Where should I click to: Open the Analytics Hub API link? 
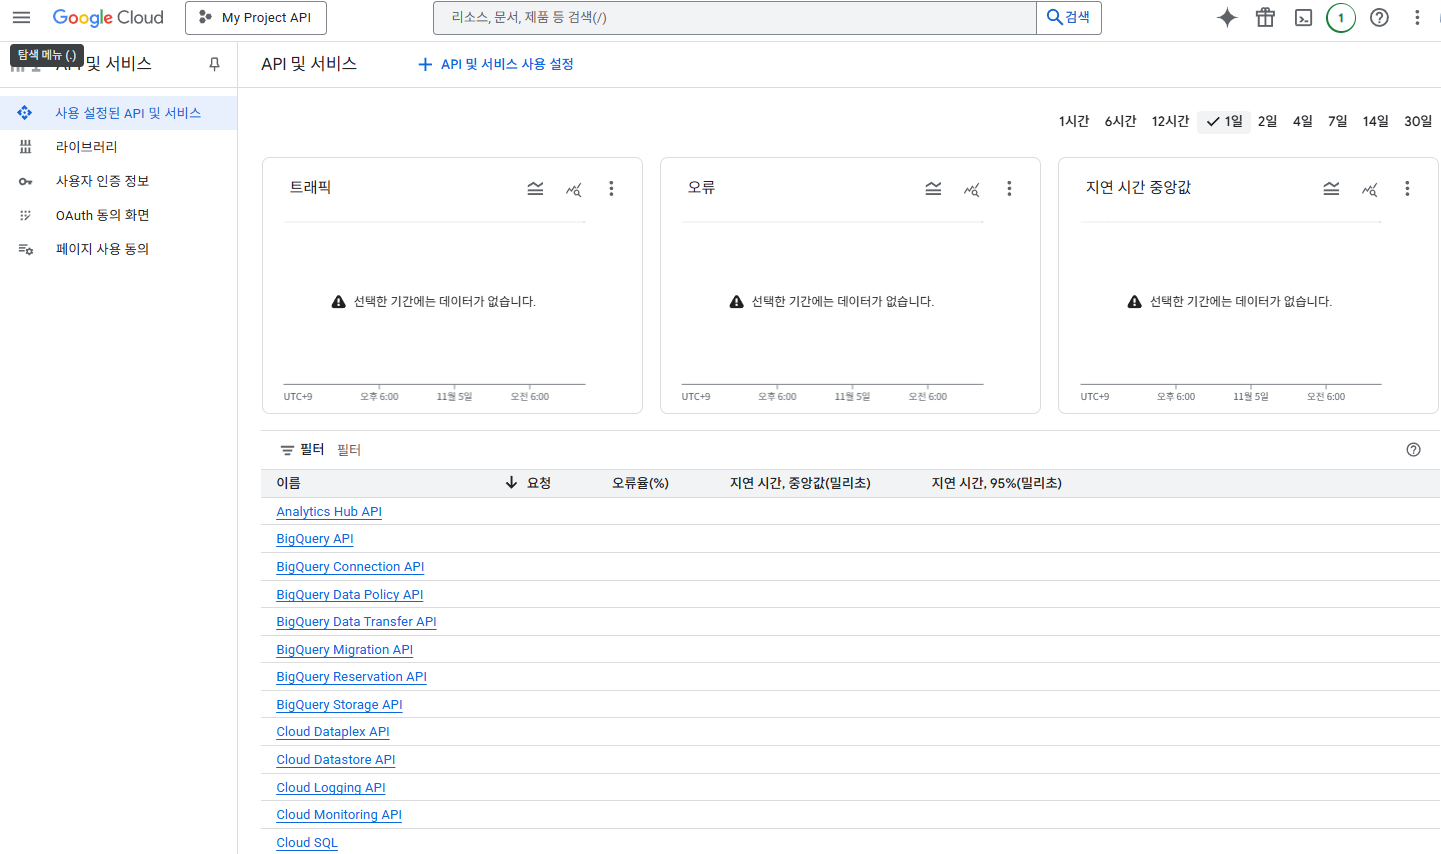(x=329, y=512)
